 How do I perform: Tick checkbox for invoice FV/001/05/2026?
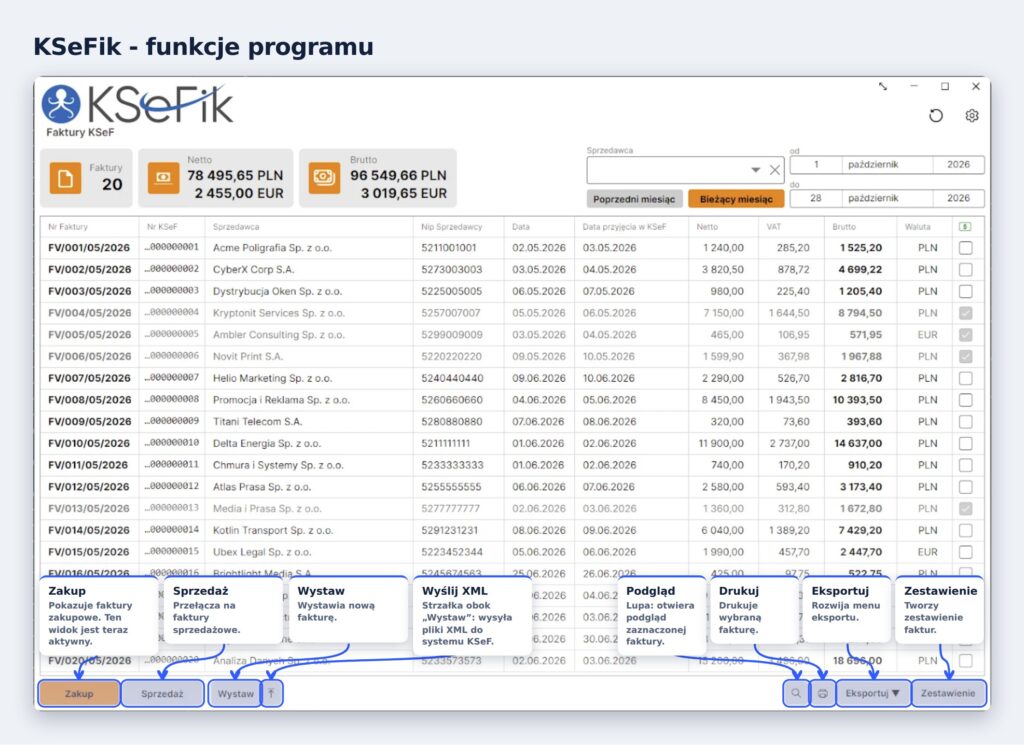click(965, 248)
